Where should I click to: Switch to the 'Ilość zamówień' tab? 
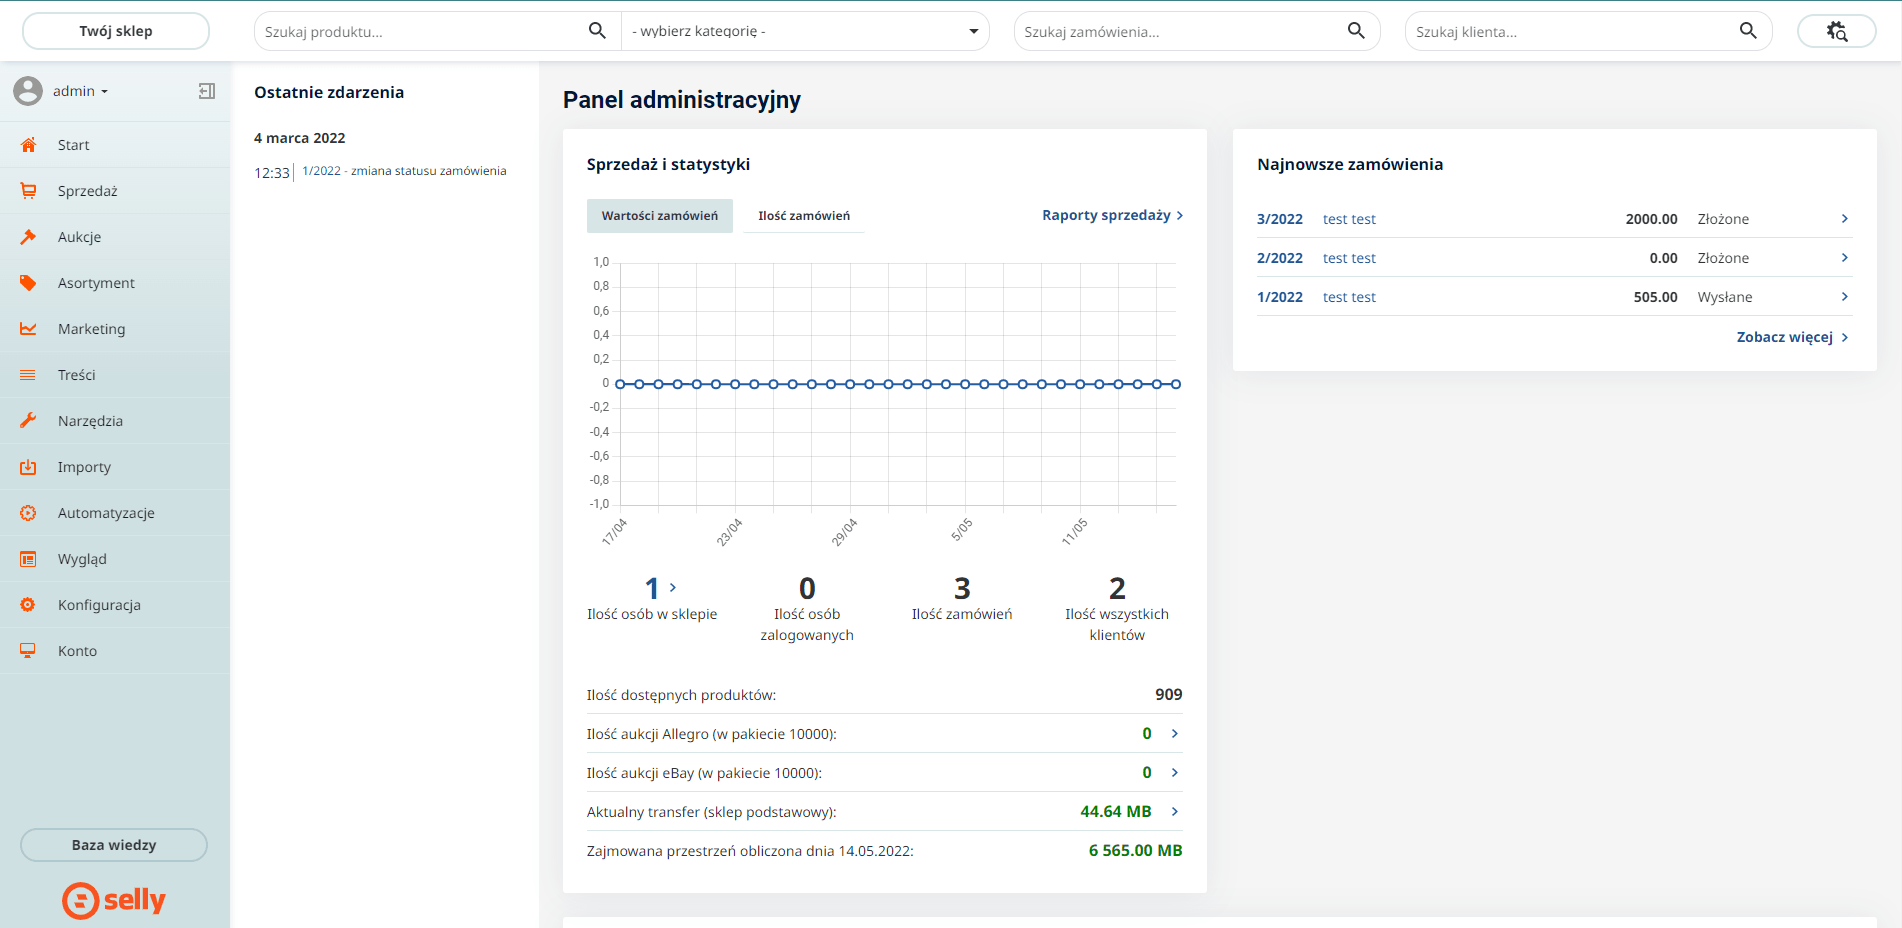804,216
